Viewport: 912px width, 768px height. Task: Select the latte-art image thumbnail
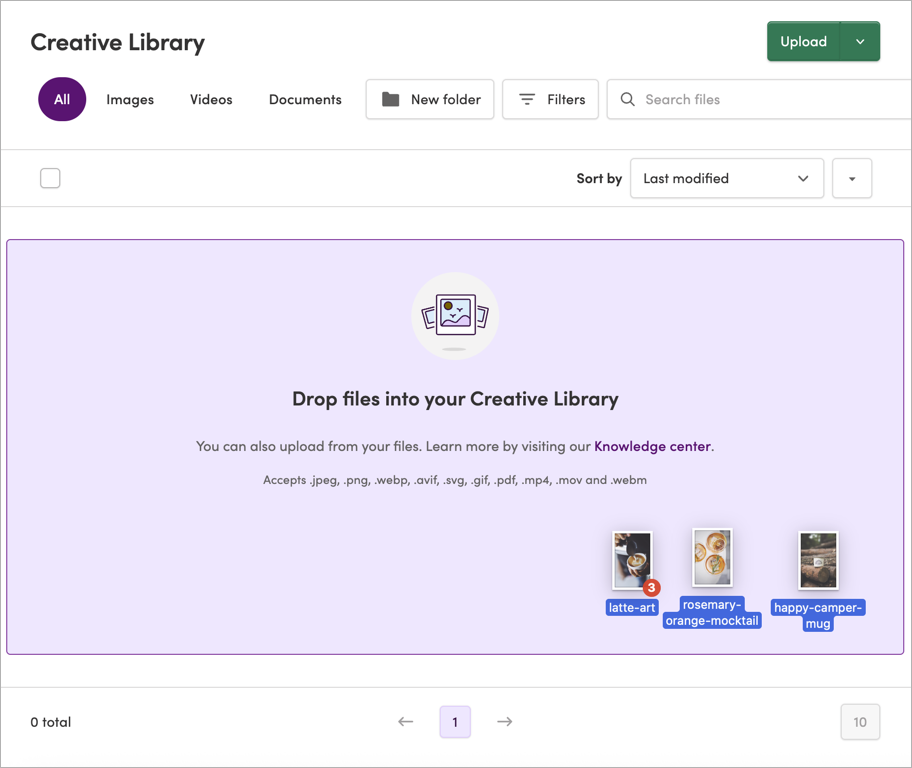[x=632, y=560]
